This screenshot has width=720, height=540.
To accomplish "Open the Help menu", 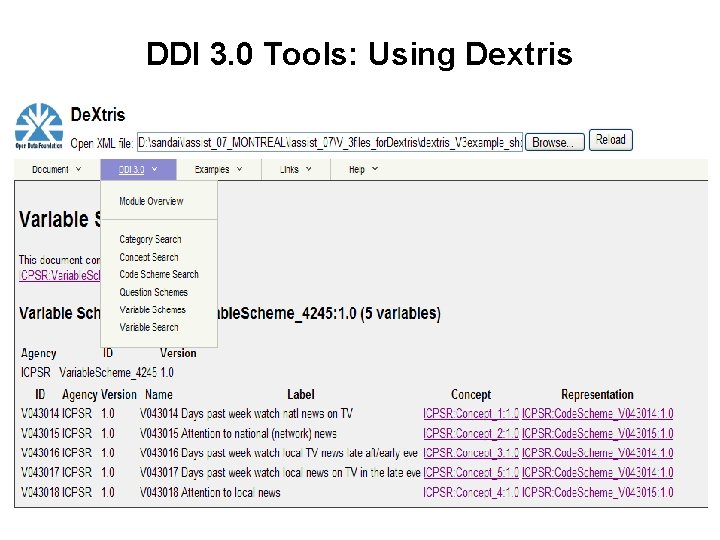I will [363, 169].
